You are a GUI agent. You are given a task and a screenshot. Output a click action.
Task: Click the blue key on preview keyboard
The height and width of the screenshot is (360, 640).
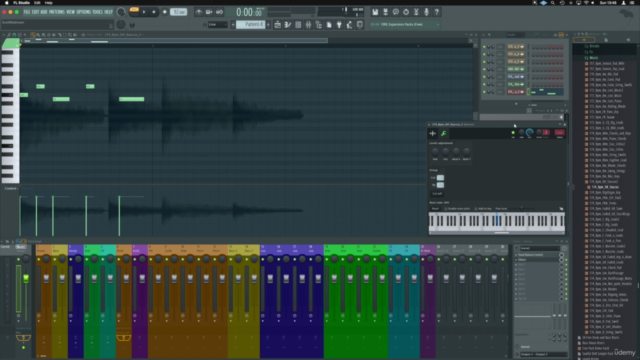[497, 220]
